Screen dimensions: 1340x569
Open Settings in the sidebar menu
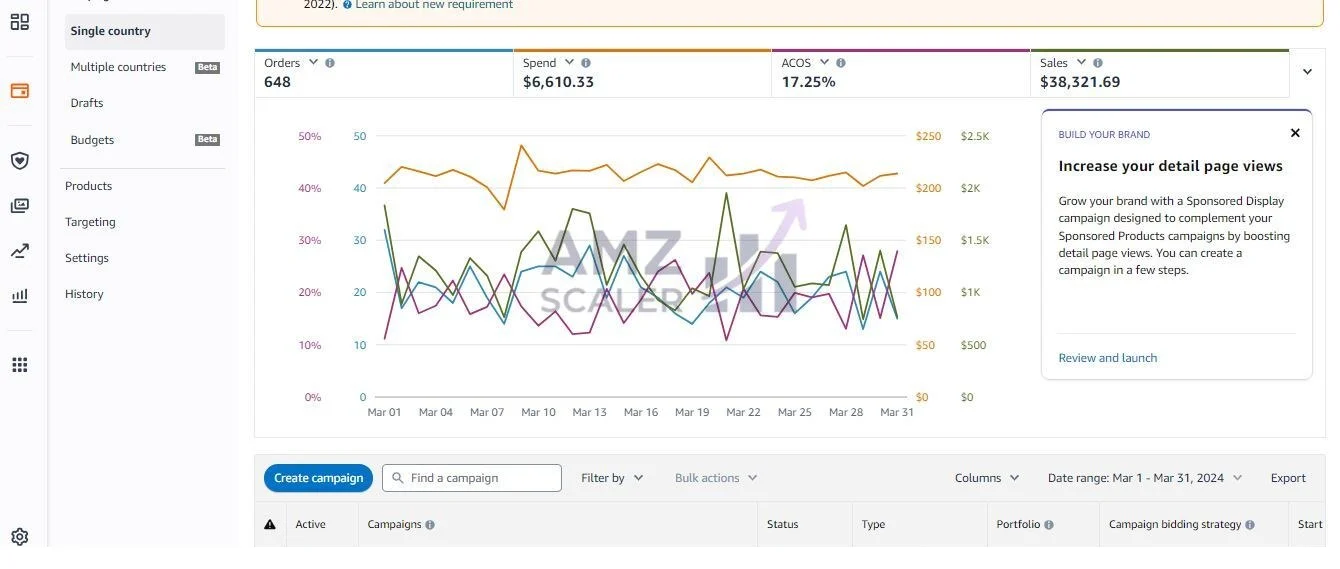tap(87, 258)
